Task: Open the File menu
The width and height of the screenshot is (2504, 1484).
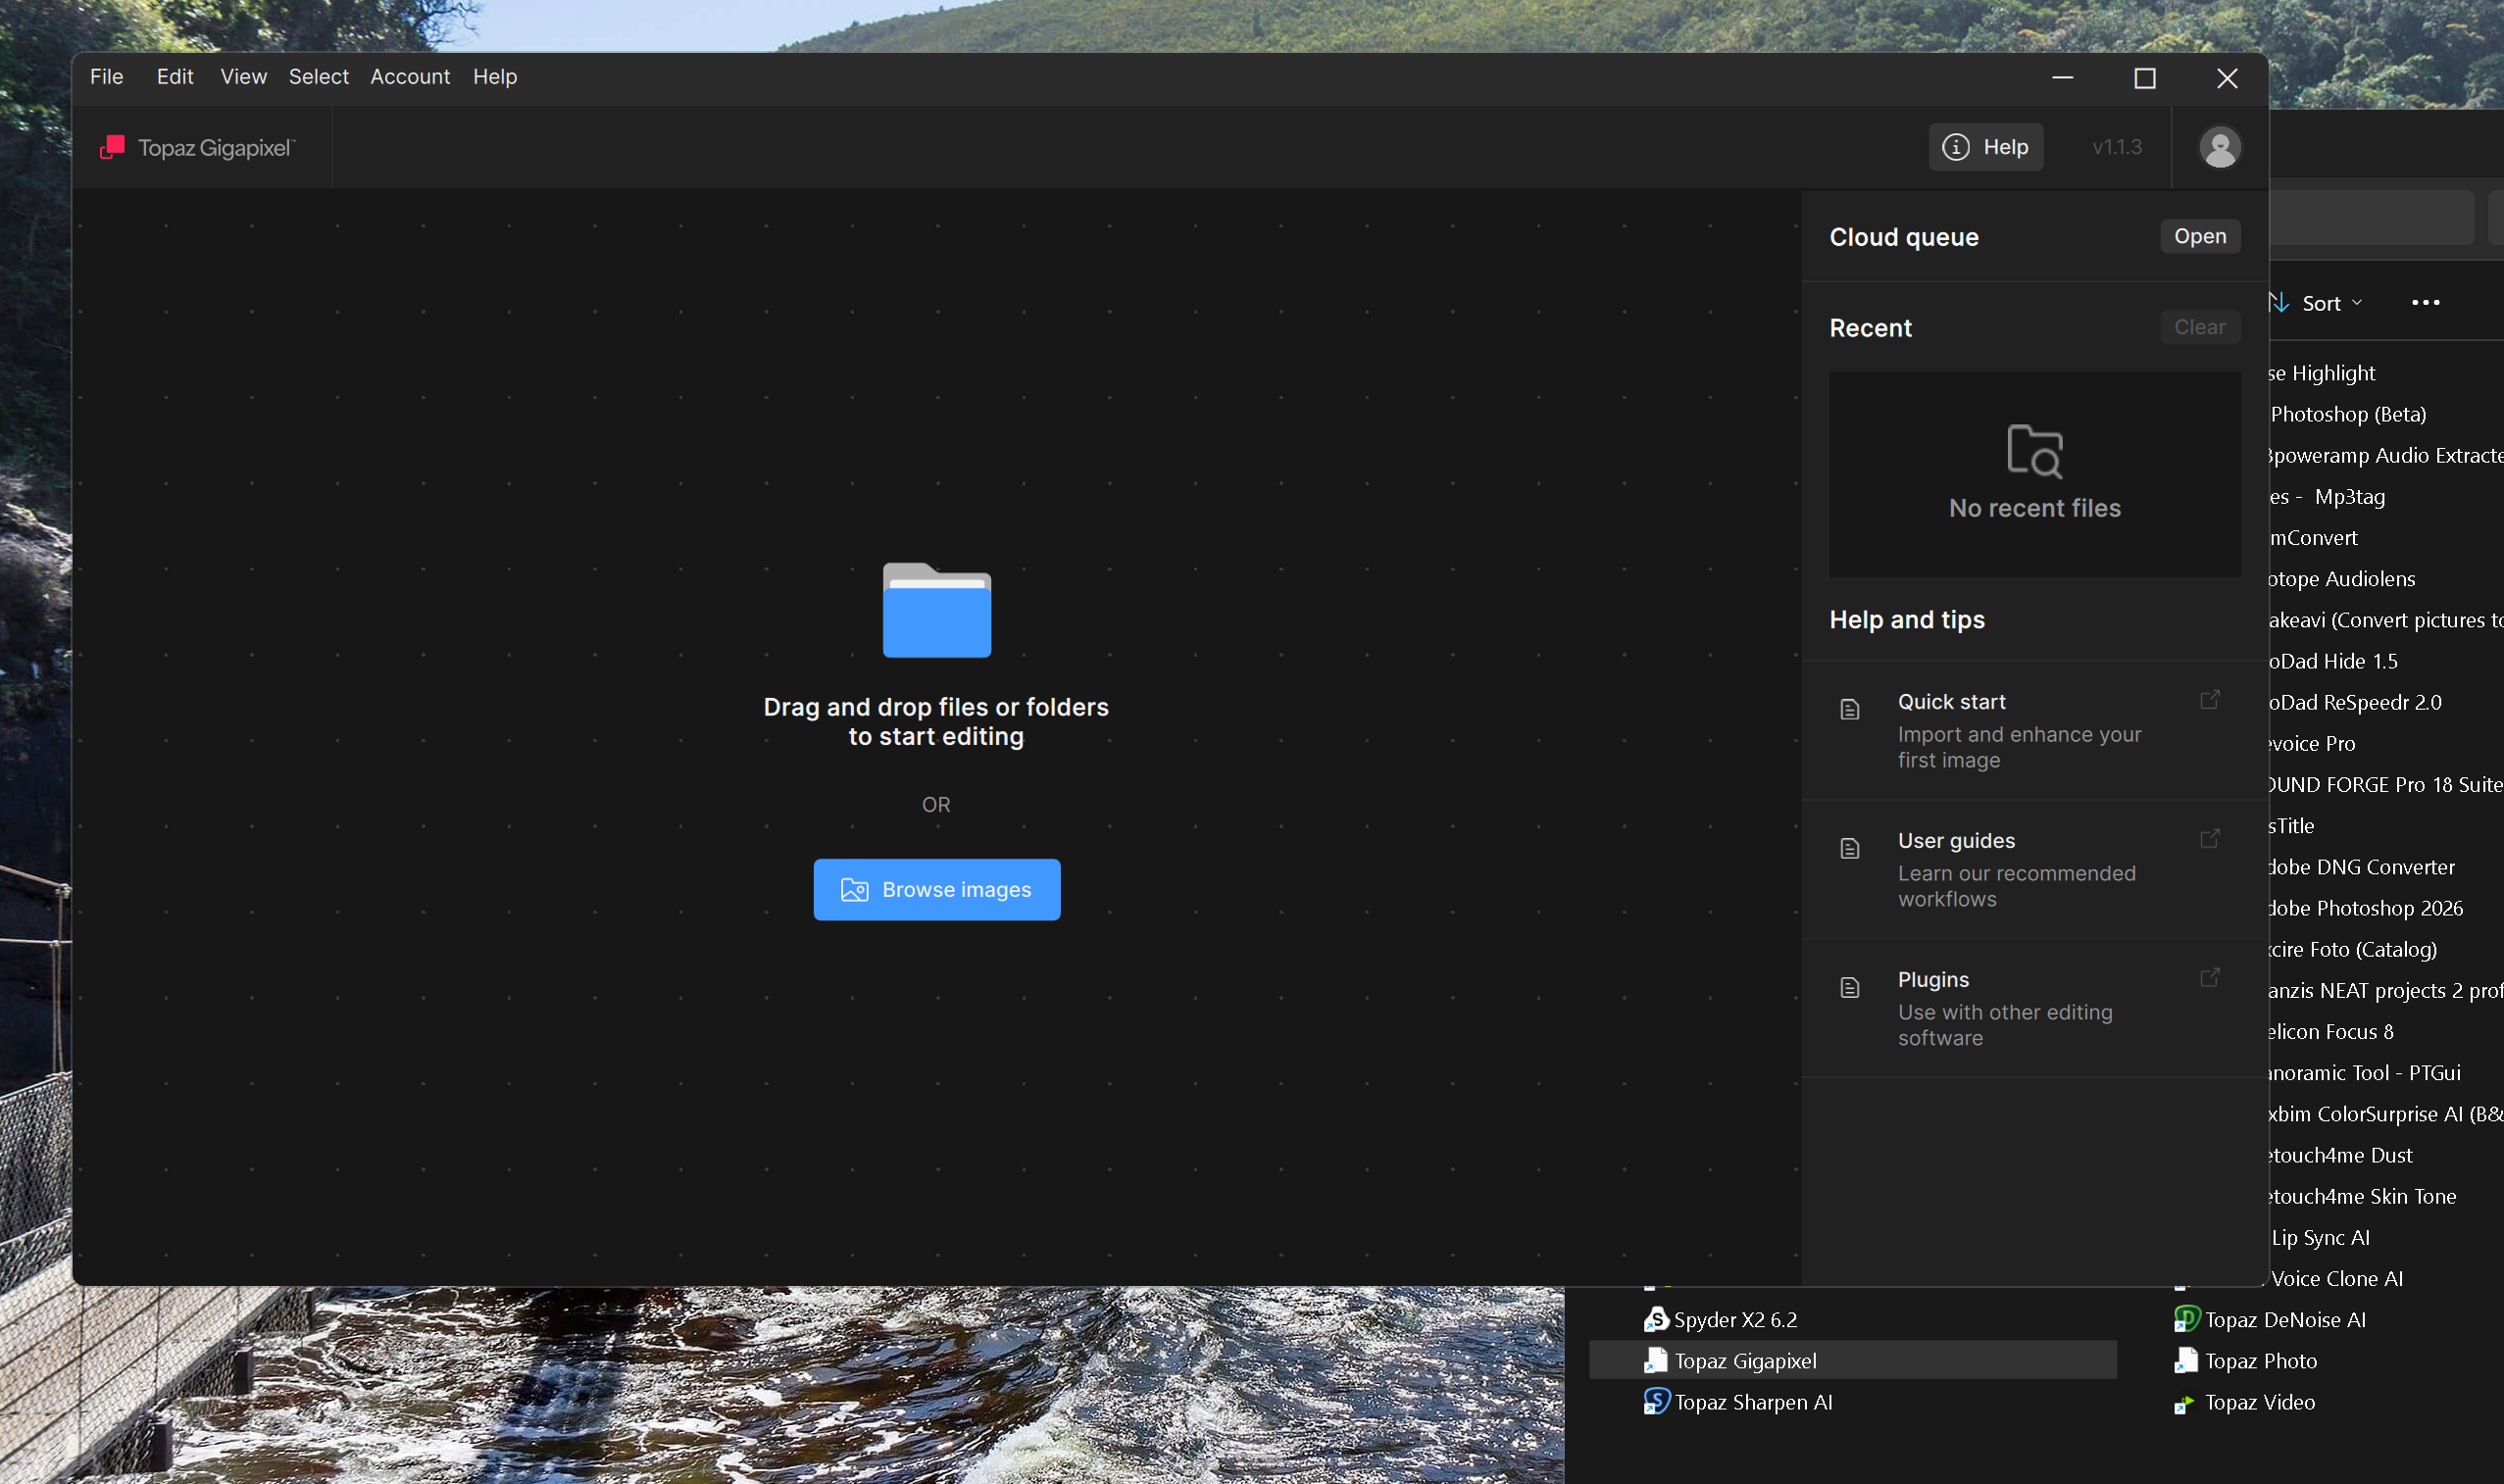Action: click(x=106, y=77)
